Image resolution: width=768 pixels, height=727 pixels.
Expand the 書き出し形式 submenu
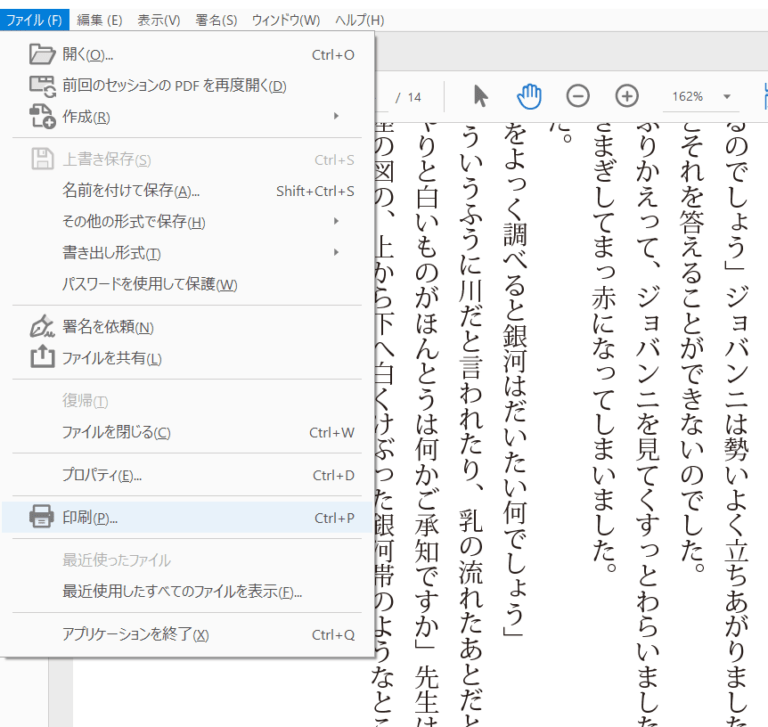336,252
